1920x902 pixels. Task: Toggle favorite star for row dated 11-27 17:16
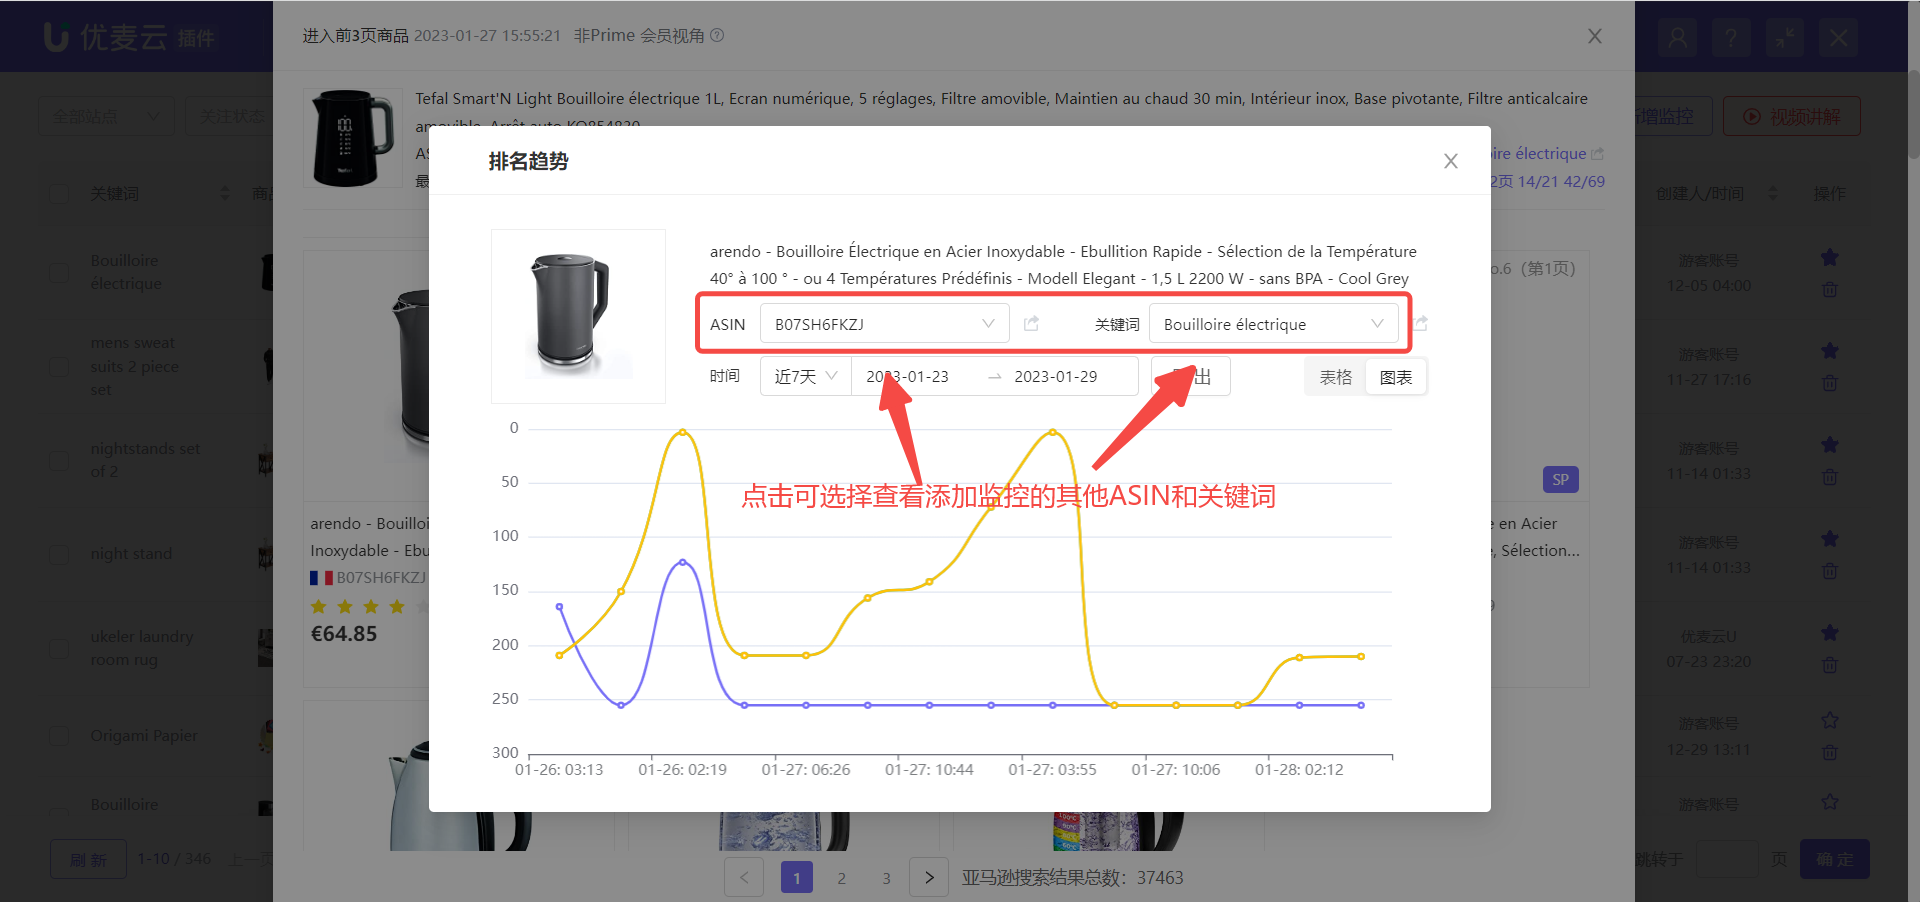(x=1830, y=351)
